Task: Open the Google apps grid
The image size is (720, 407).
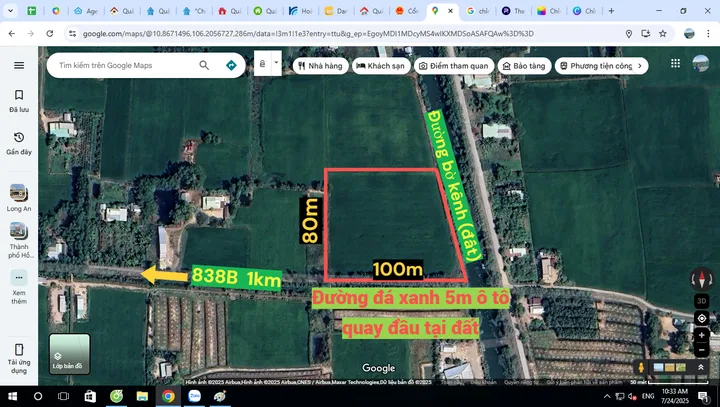Action: [675, 63]
